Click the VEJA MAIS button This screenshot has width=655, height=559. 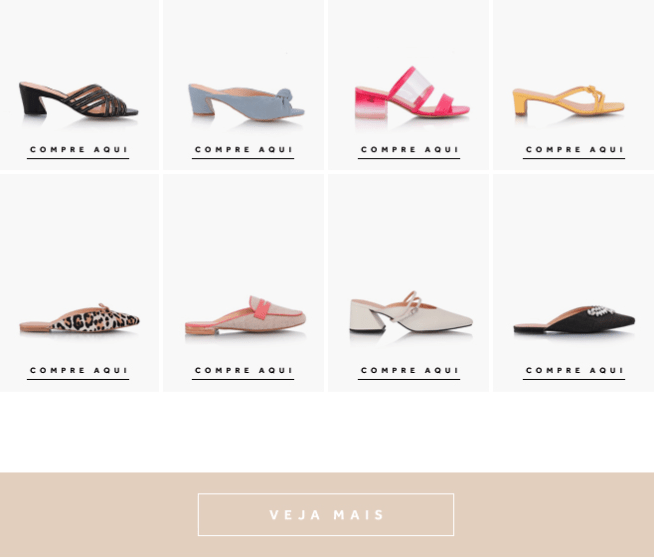click(326, 515)
